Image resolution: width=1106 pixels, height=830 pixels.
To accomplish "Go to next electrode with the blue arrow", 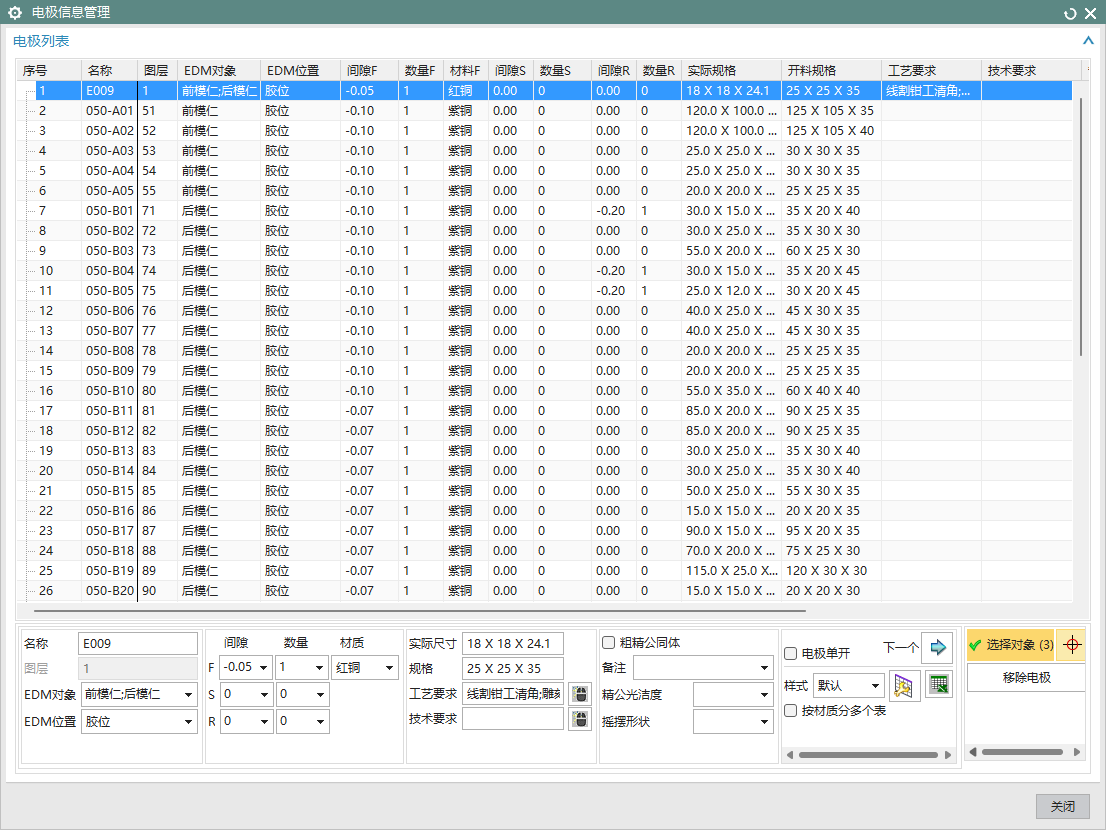I will [937, 647].
